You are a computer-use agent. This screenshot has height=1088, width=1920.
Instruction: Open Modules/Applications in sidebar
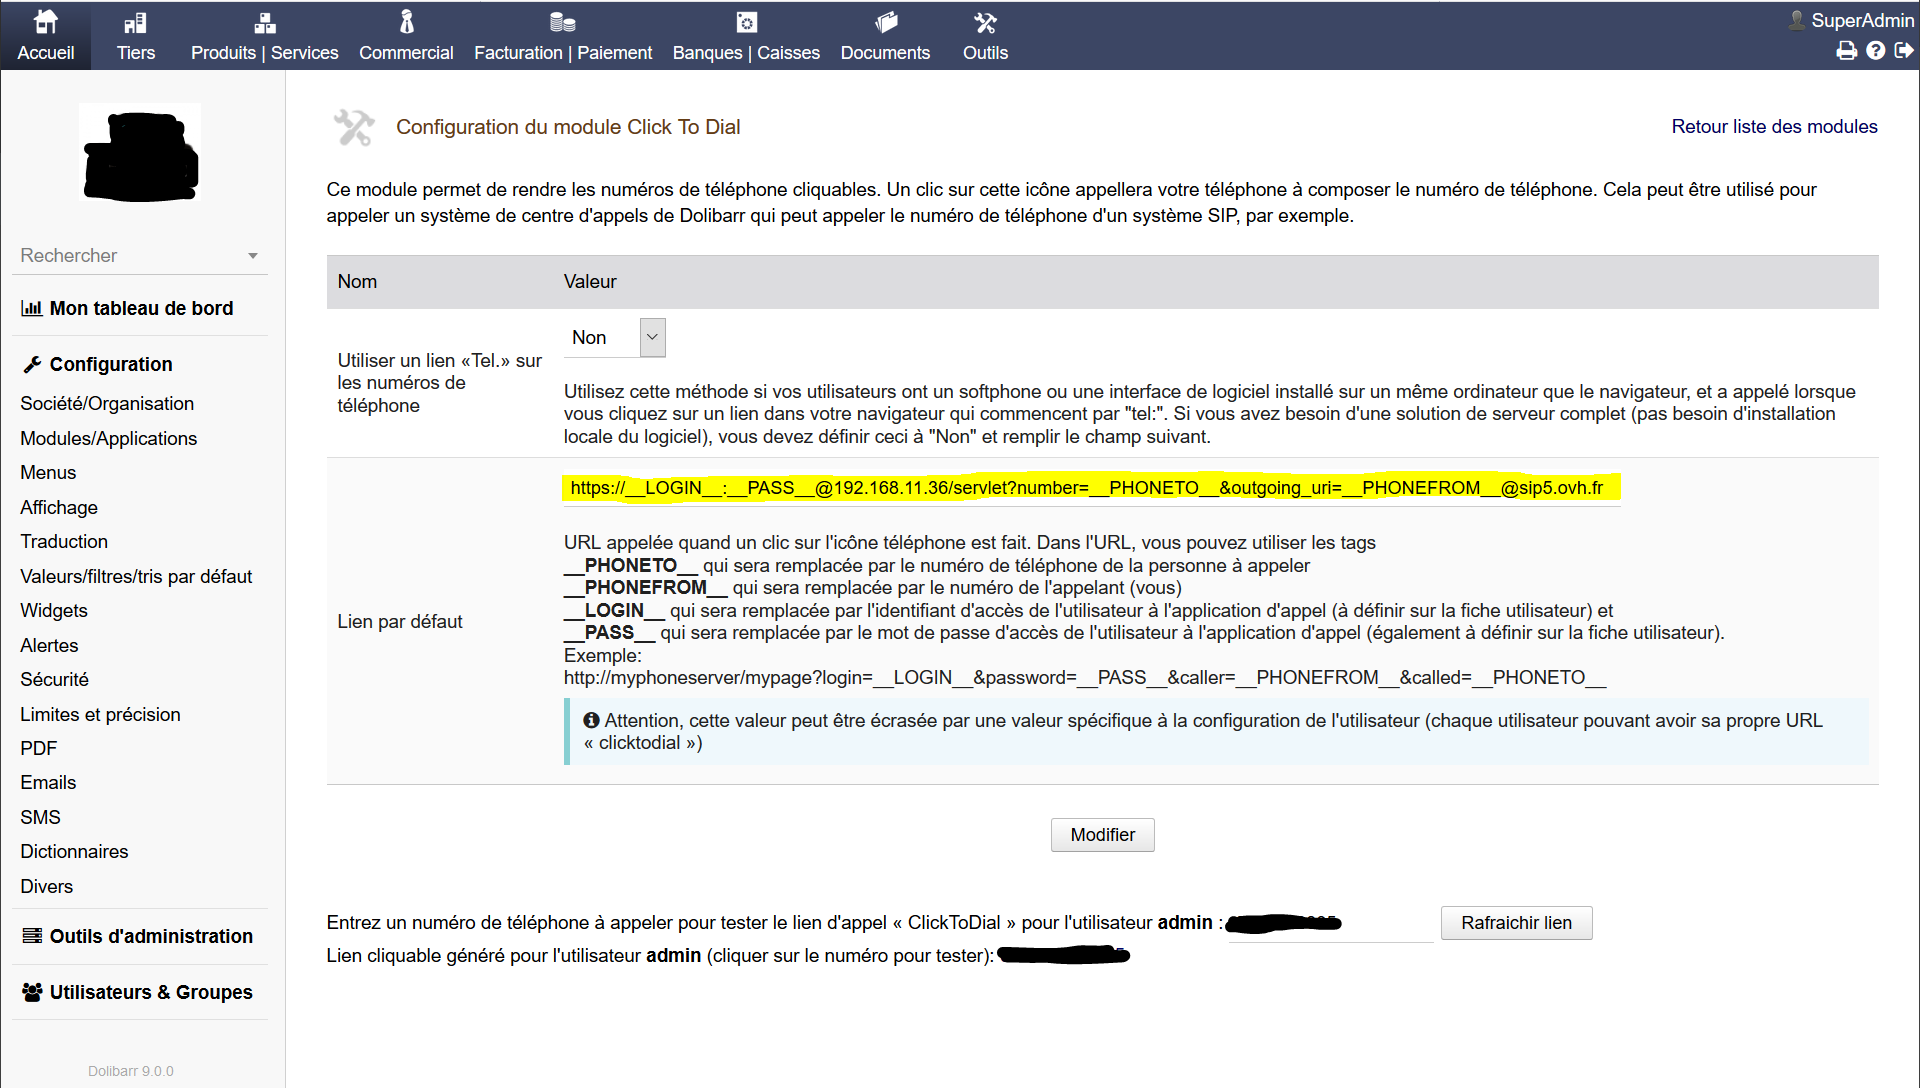[x=108, y=438]
